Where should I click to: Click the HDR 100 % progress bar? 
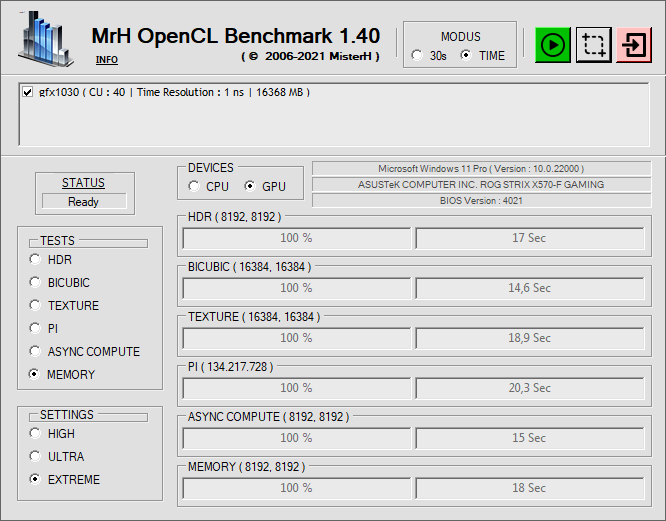coord(296,238)
